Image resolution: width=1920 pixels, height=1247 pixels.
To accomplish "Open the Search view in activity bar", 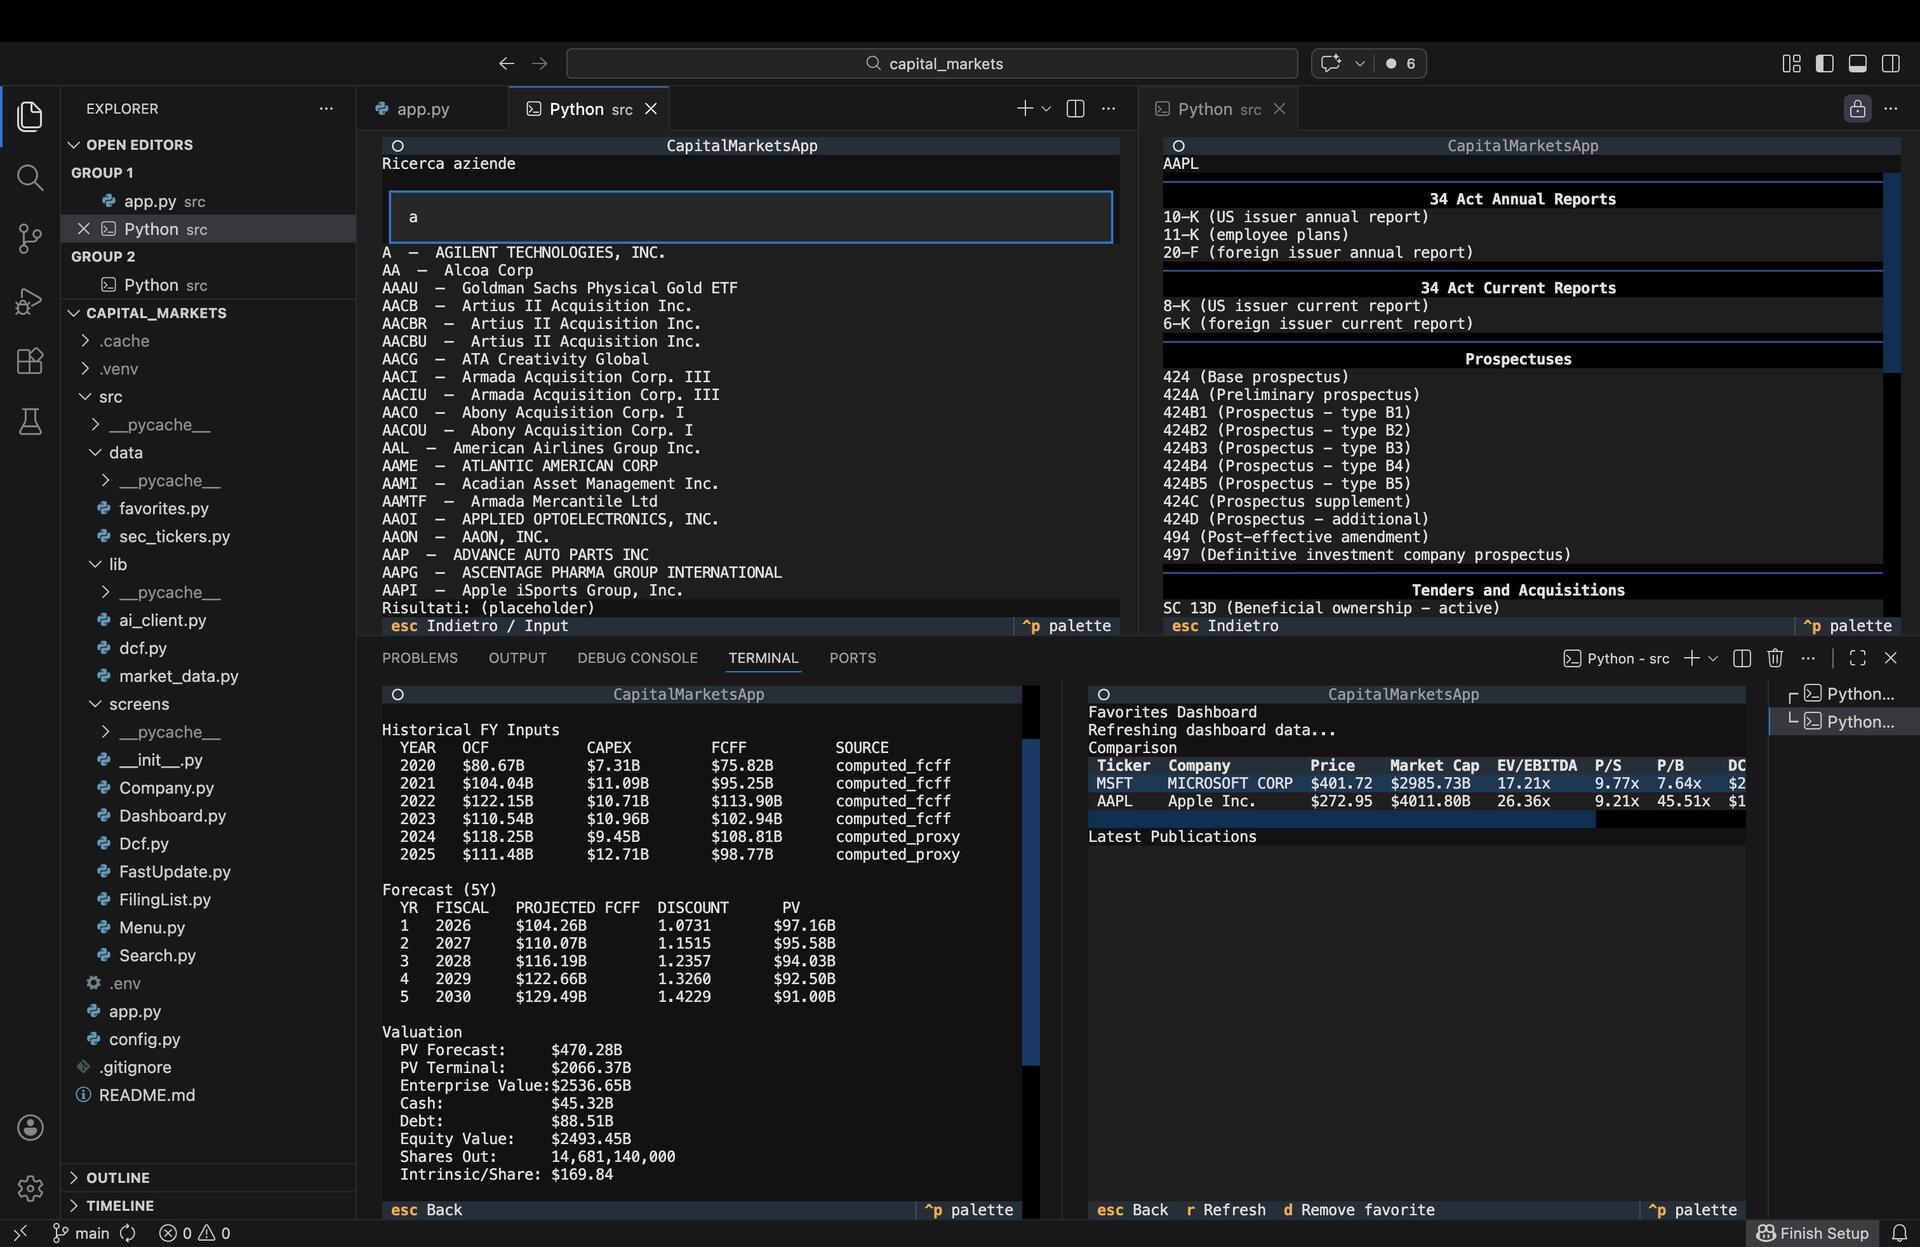I will (x=30, y=178).
